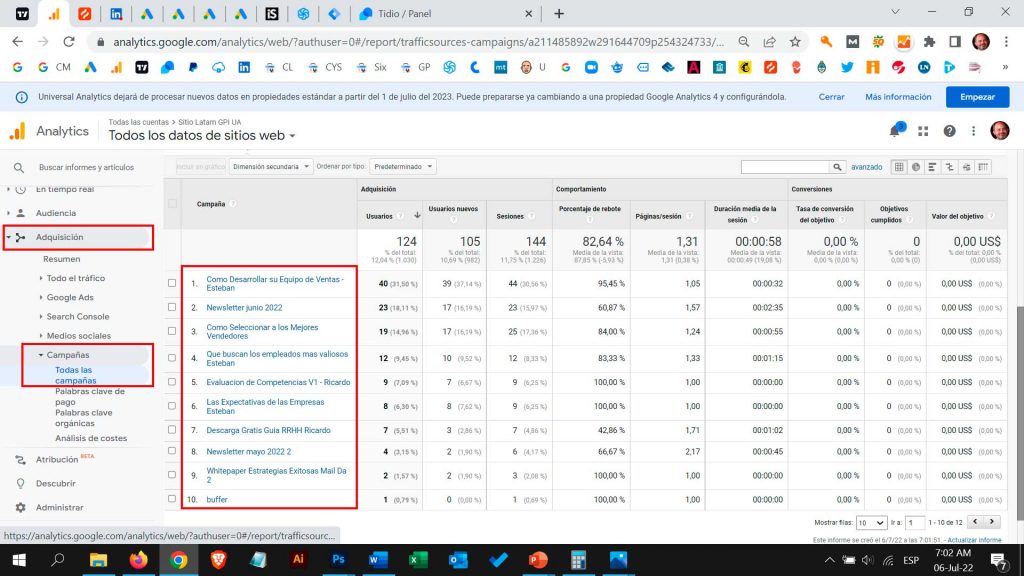
Task: Toggle the select-all checkbox in Campaña header
Action: 172,204
